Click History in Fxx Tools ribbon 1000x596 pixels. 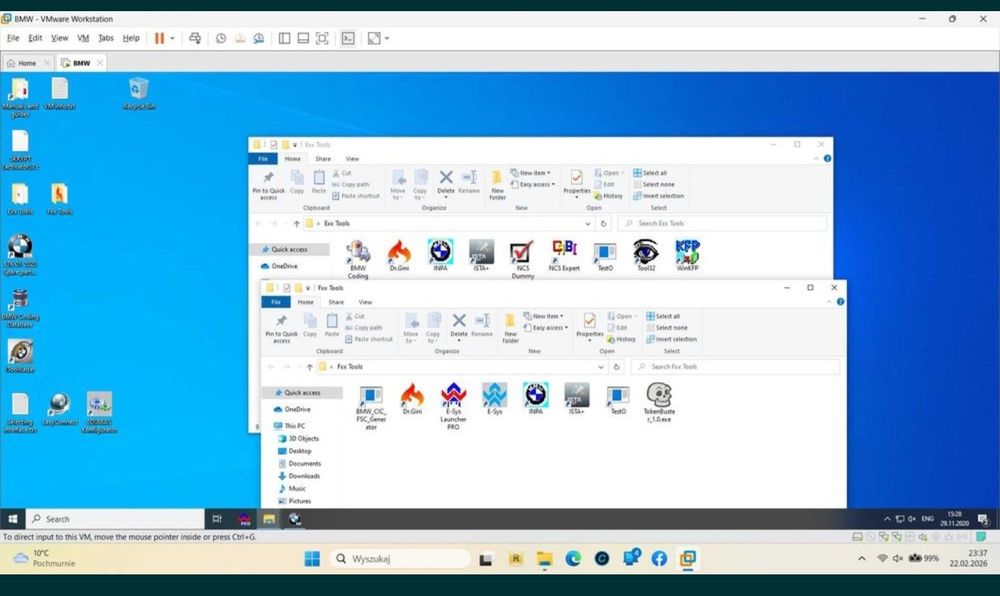pyautogui.click(x=621, y=339)
